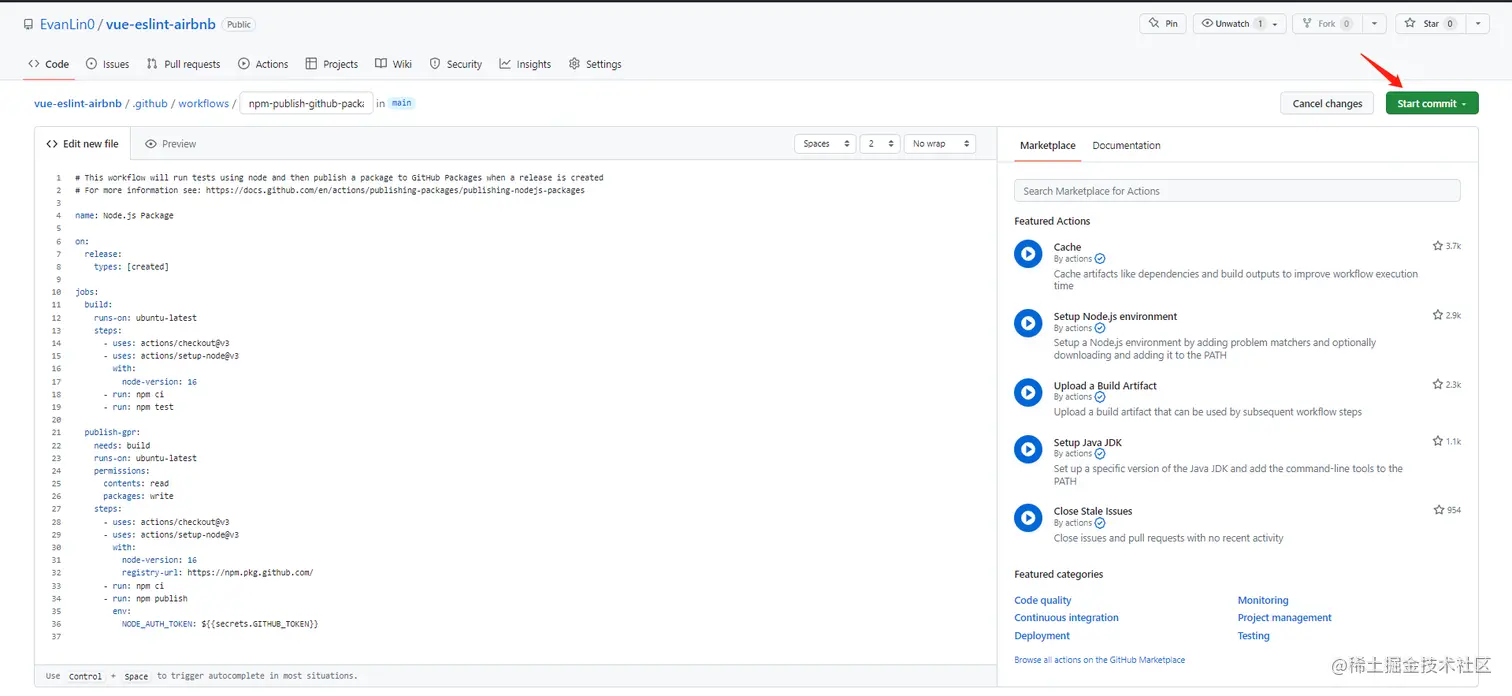Screen dimensions: 1512x696
Task: Open the Project management category
Action: 1285,618
